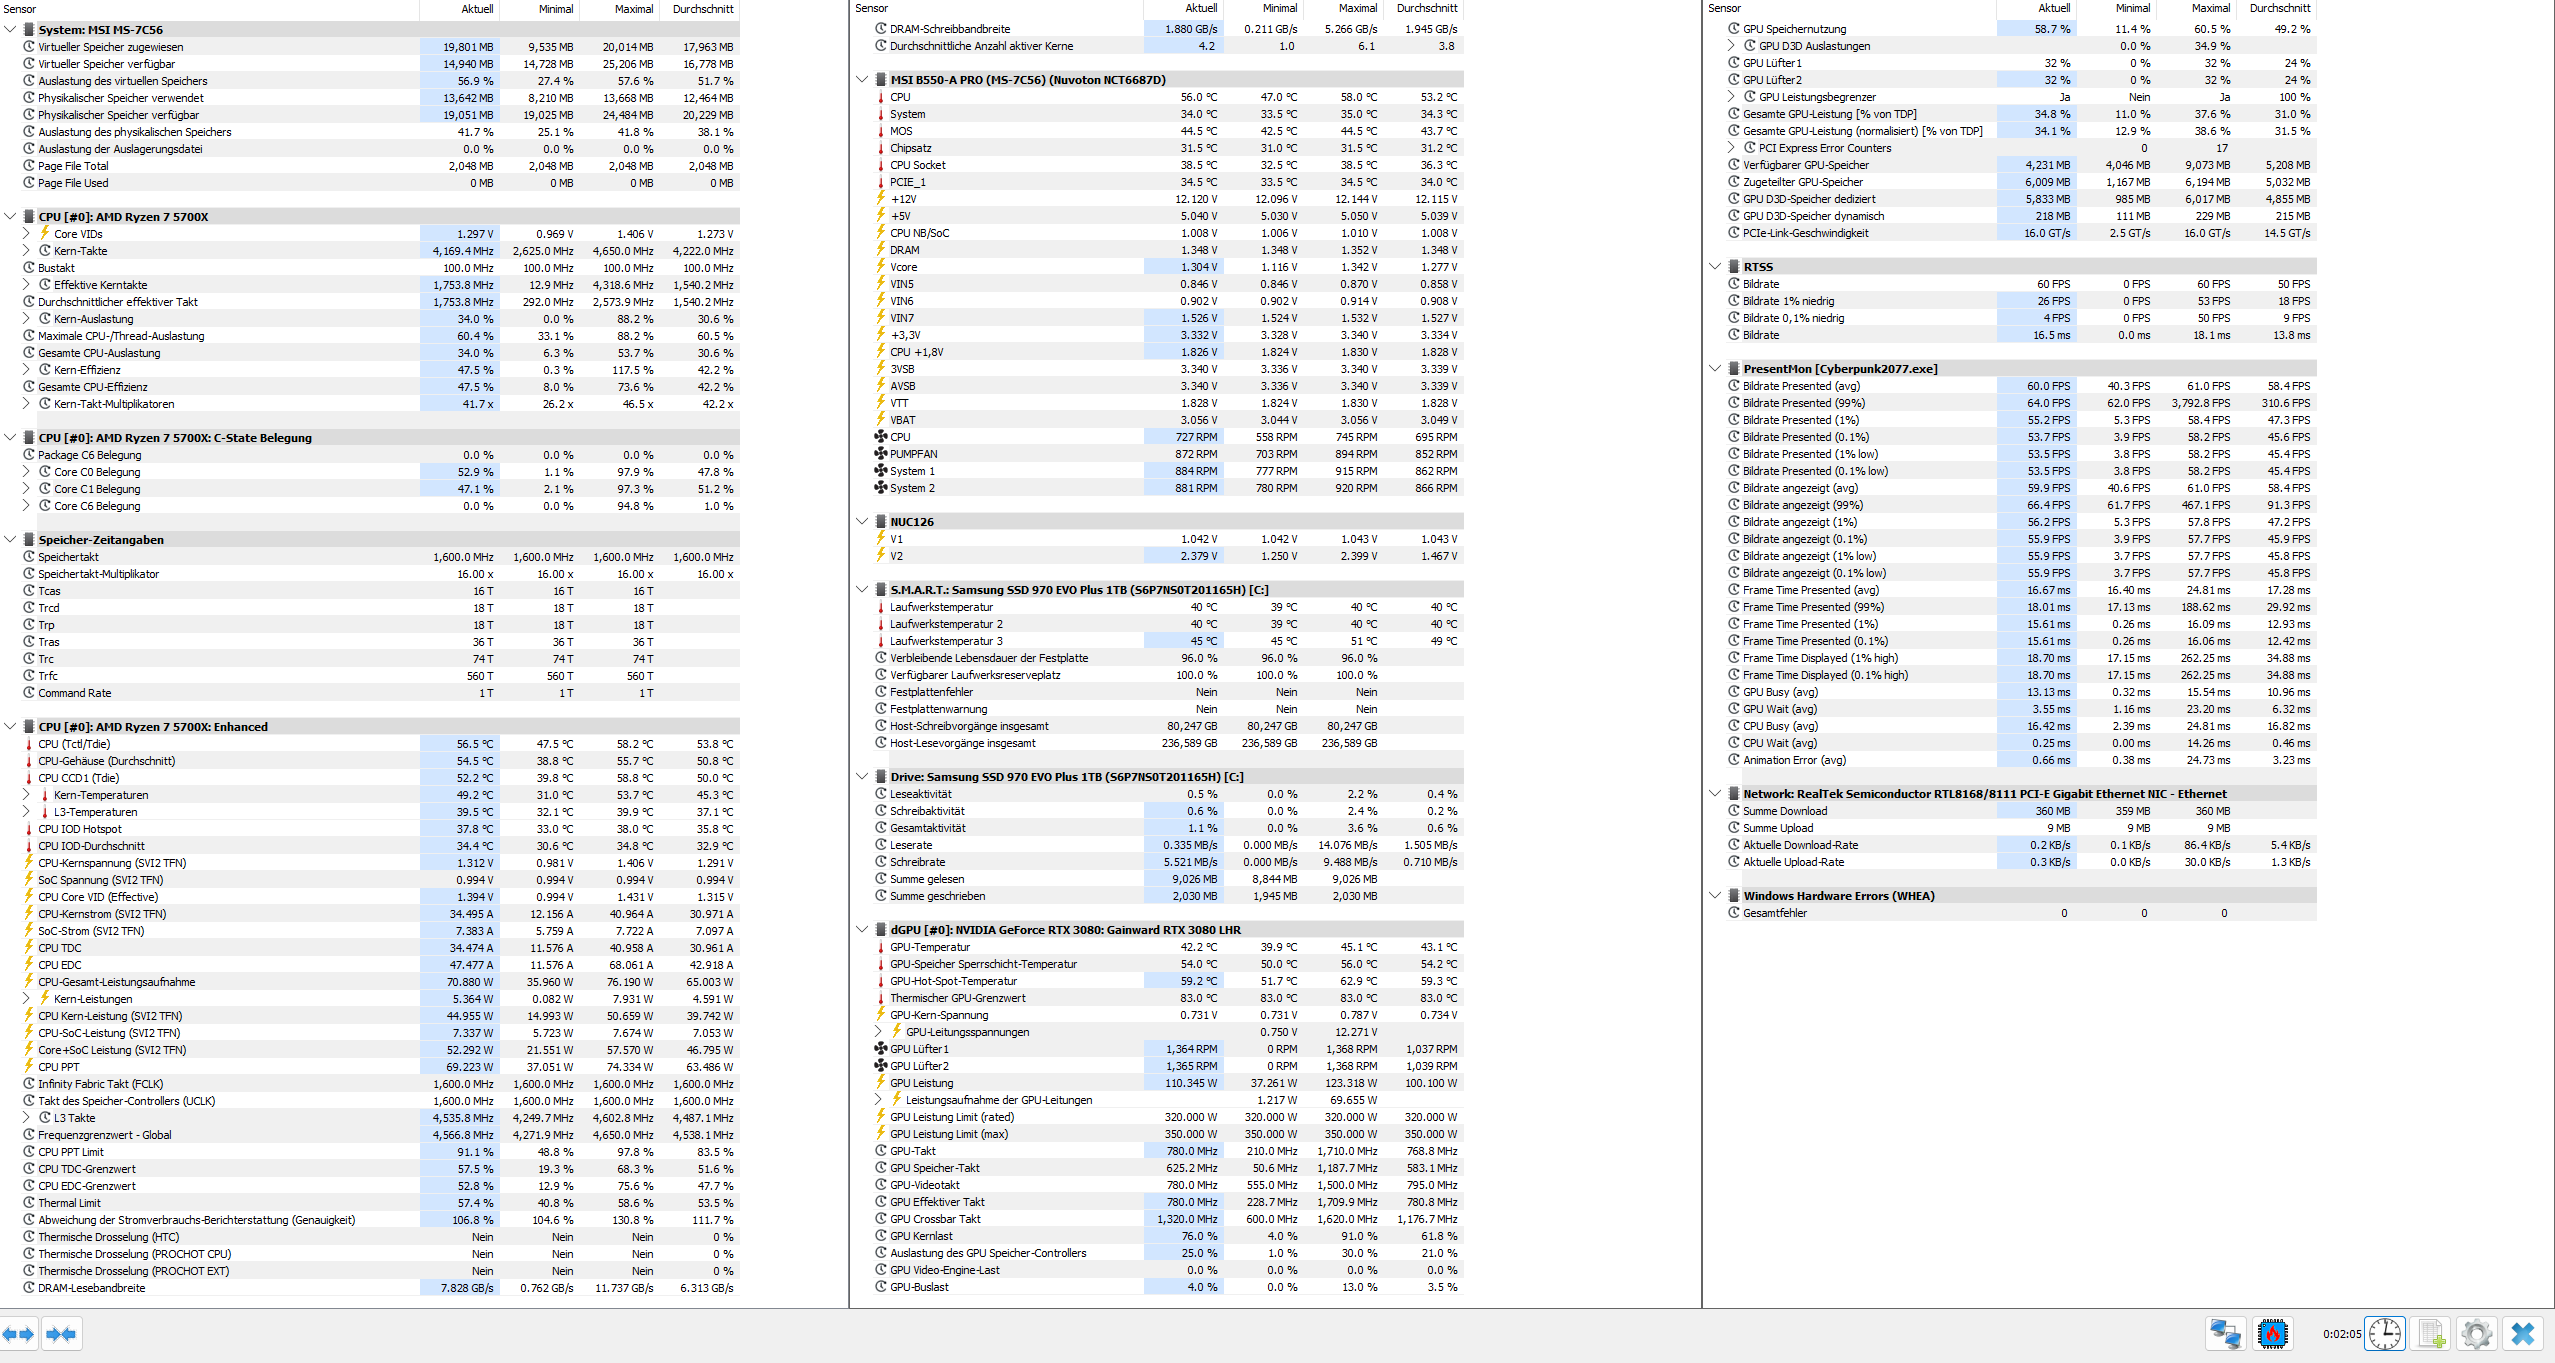This screenshot has height=1363, width=2555.
Task: Click the clock icon beside Summe Download
Action: point(1734,811)
